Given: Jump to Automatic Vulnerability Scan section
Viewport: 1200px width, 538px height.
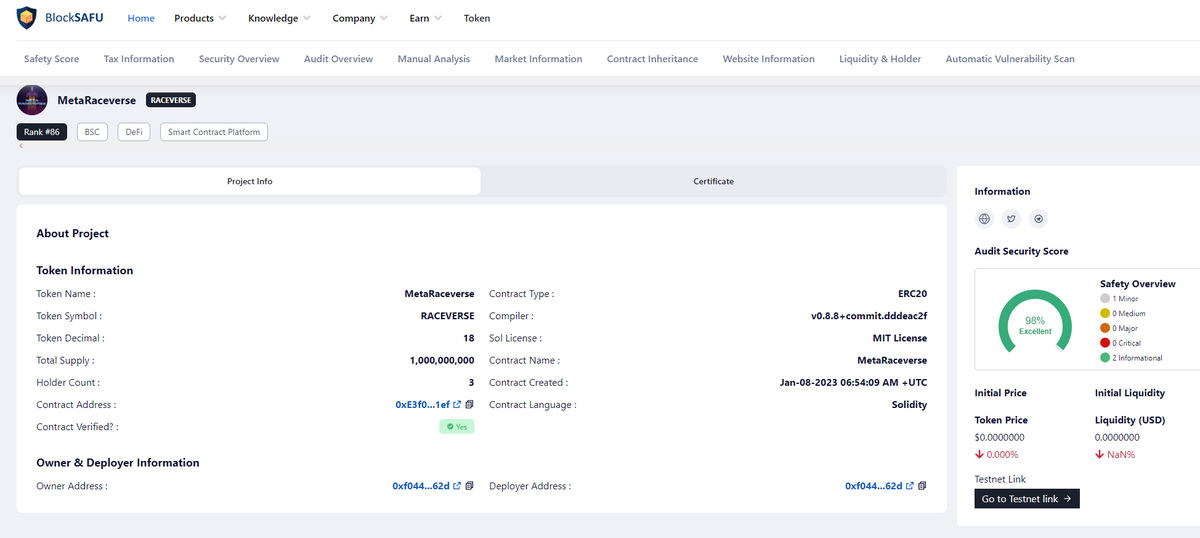Looking at the screenshot, I should [x=1010, y=59].
